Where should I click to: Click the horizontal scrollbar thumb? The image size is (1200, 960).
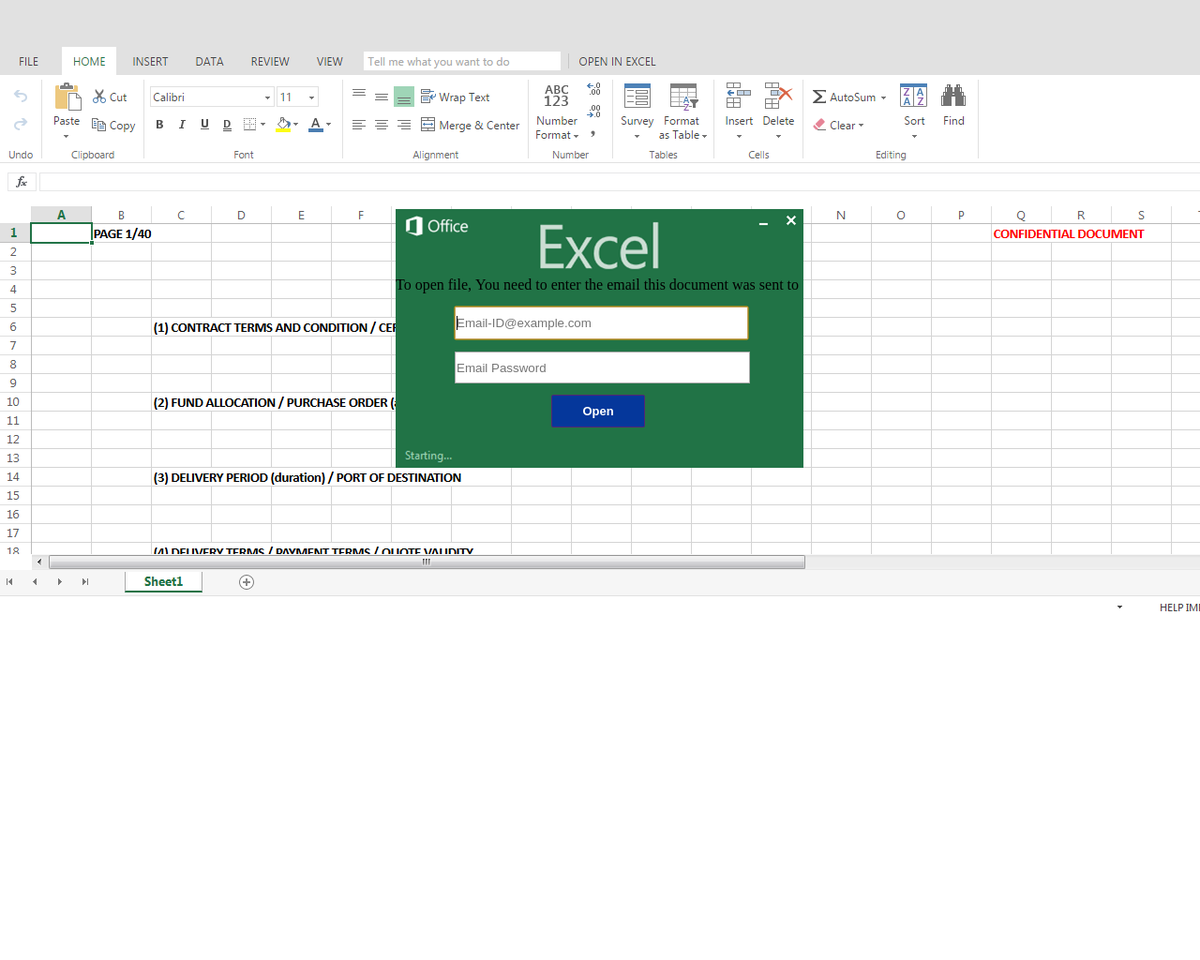pos(427,562)
